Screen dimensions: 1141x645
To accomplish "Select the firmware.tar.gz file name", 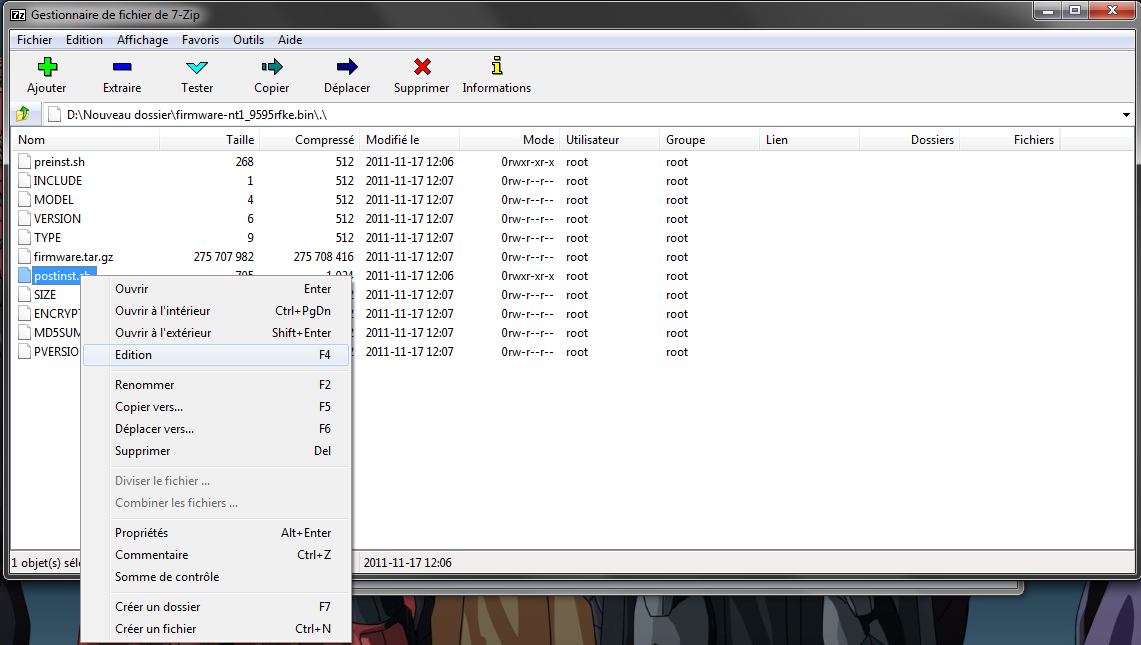I will [73, 256].
